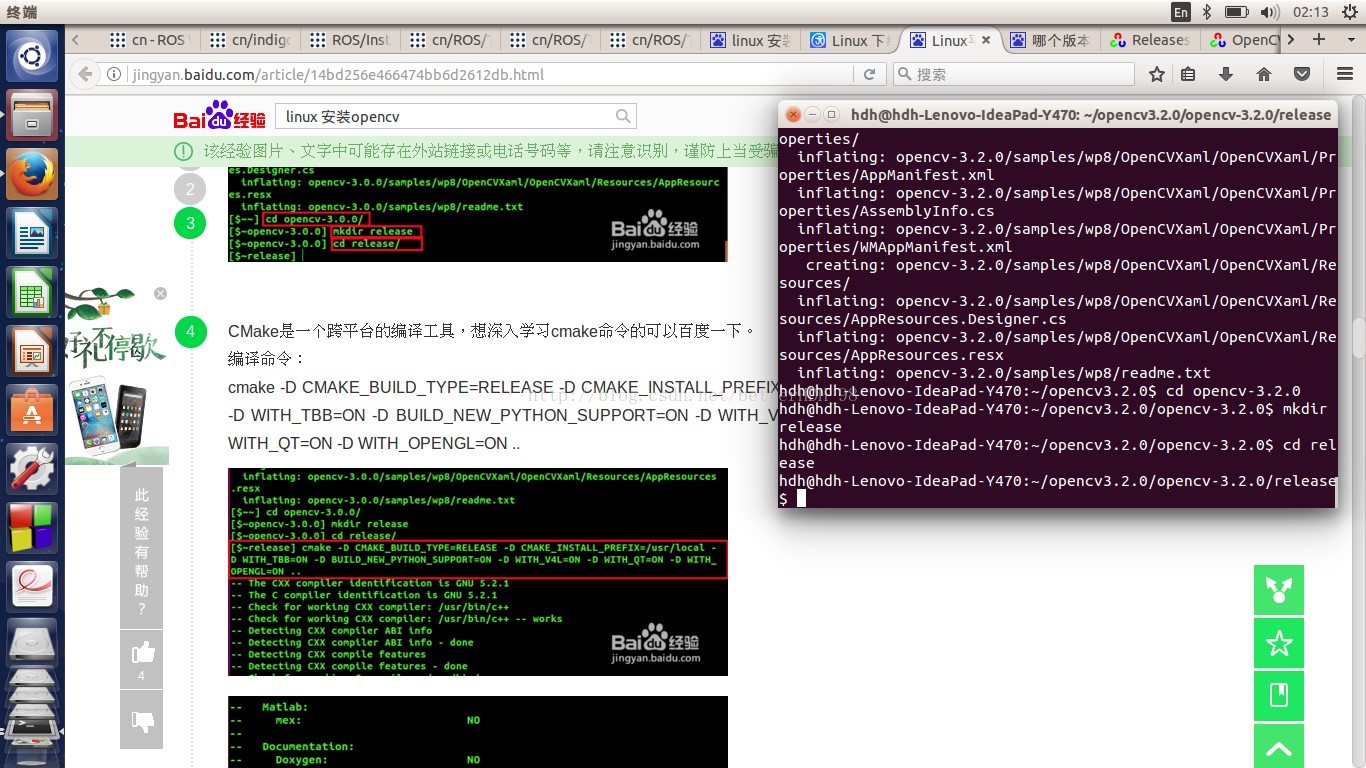Click the terminal command prompt cursor
This screenshot has width=1366, height=768.
[x=801, y=498]
